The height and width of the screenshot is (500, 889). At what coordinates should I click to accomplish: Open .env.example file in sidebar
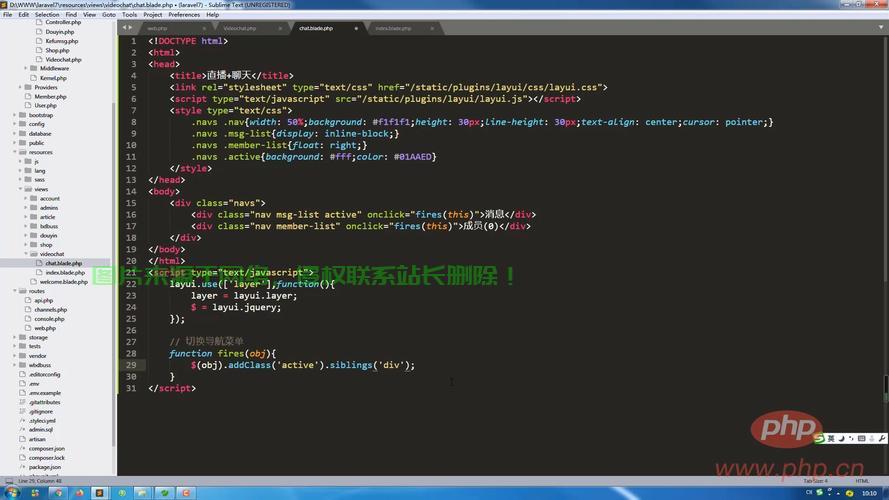(45, 393)
